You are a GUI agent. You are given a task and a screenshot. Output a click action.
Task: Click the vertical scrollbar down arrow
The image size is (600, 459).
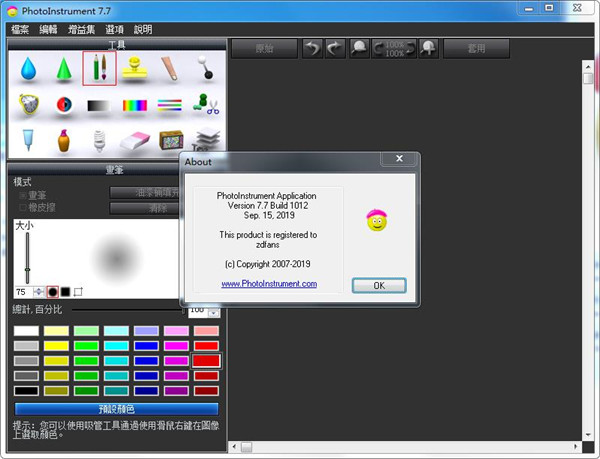tap(588, 435)
